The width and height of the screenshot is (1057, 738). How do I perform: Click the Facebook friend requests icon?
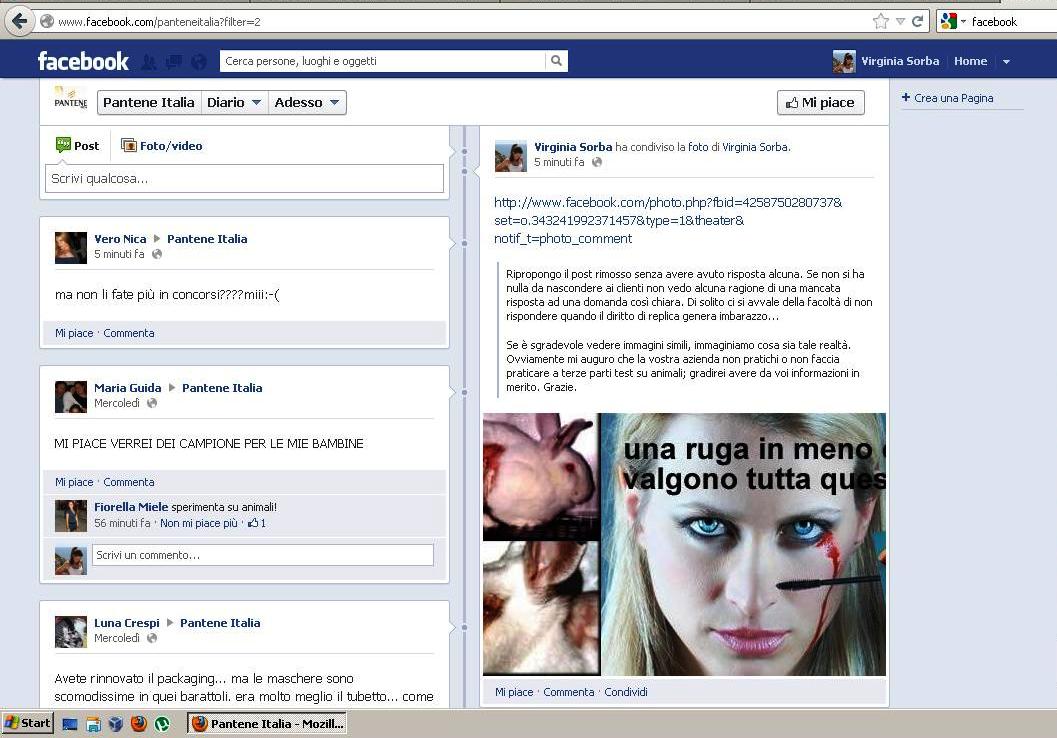click(148, 62)
